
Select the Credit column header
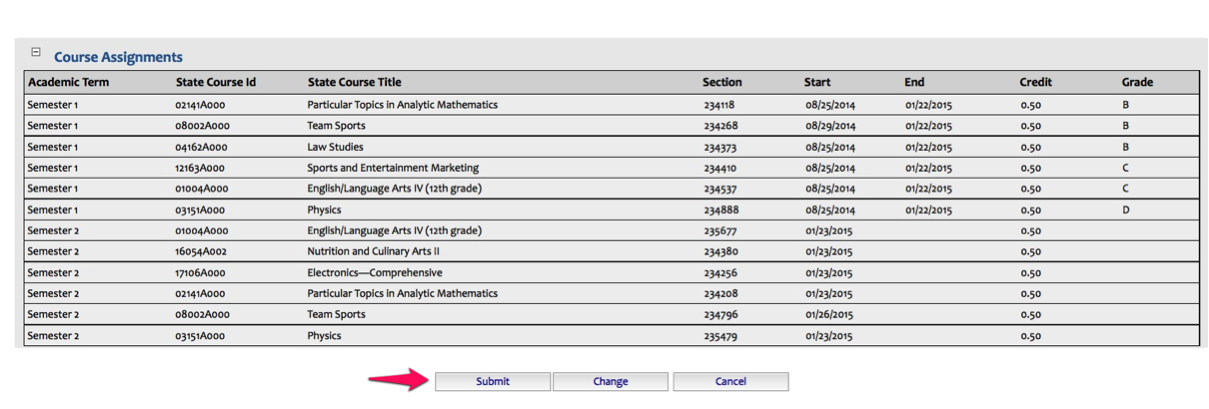(1035, 82)
